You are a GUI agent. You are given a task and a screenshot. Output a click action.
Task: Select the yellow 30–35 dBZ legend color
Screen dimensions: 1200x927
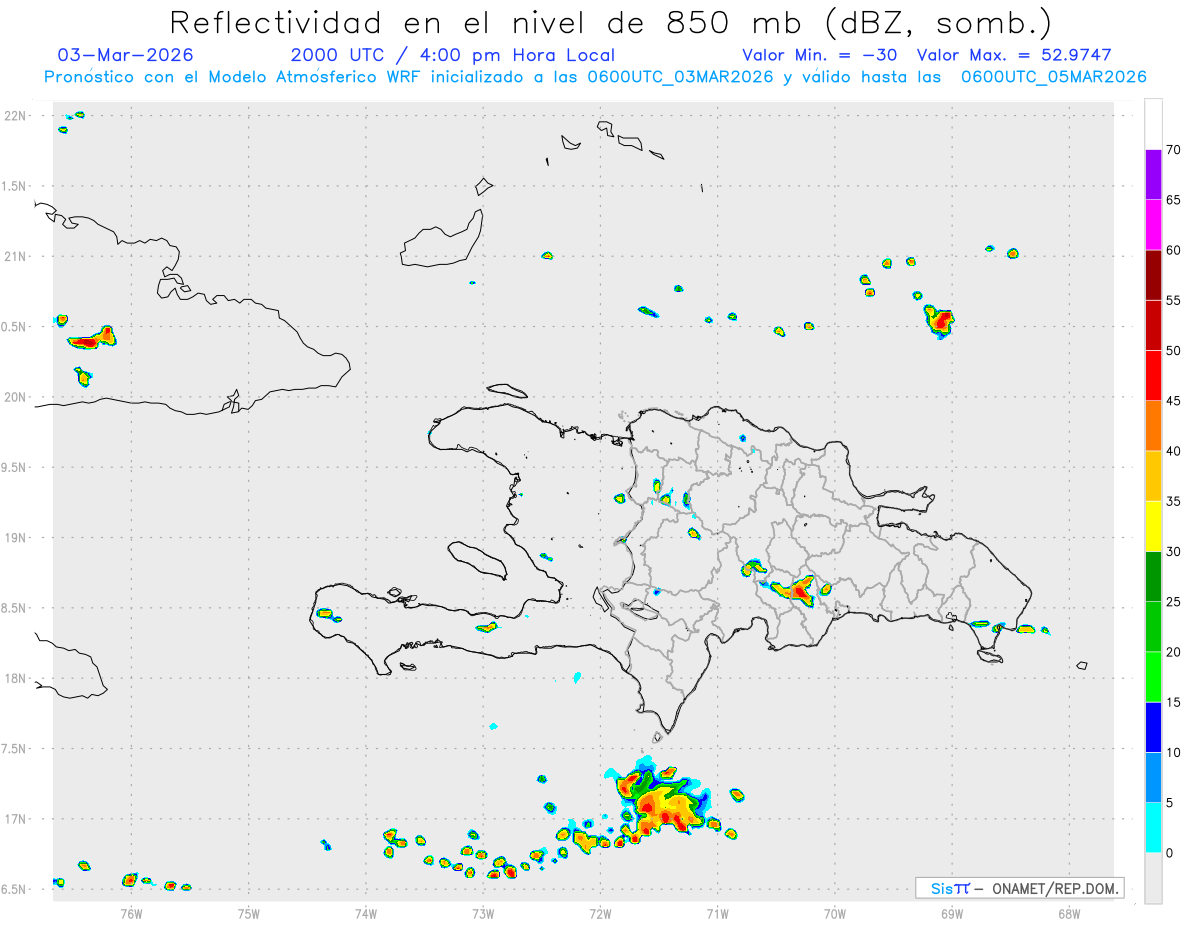click(x=1153, y=526)
